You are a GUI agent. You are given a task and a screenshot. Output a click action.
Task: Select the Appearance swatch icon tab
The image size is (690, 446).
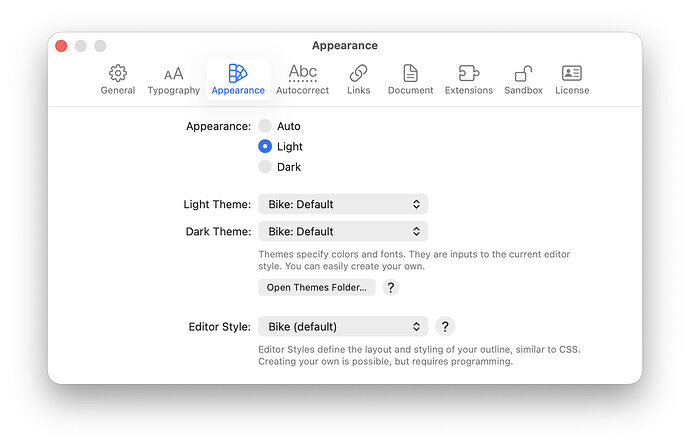pos(238,80)
